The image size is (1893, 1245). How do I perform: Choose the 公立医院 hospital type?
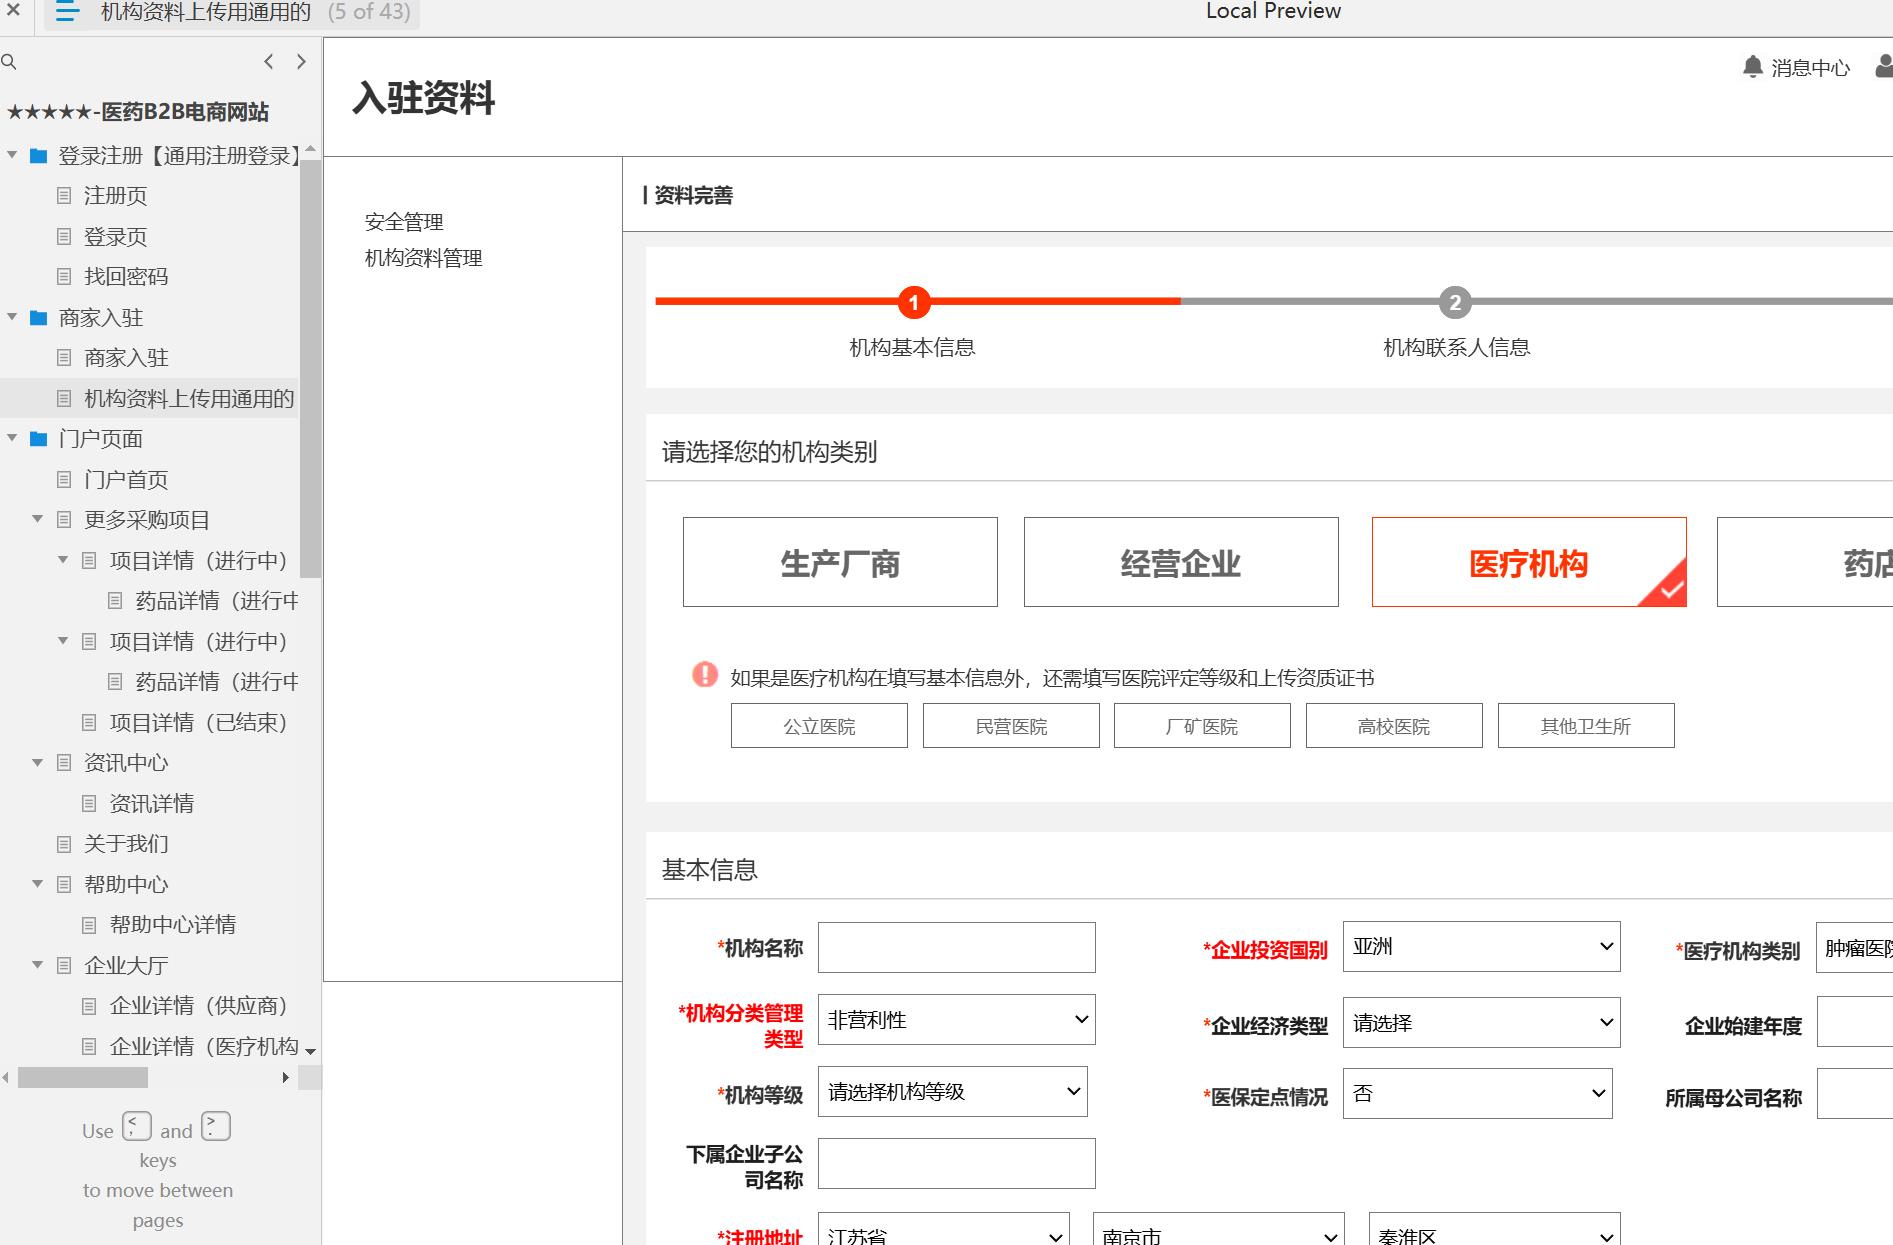coord(819,726)
